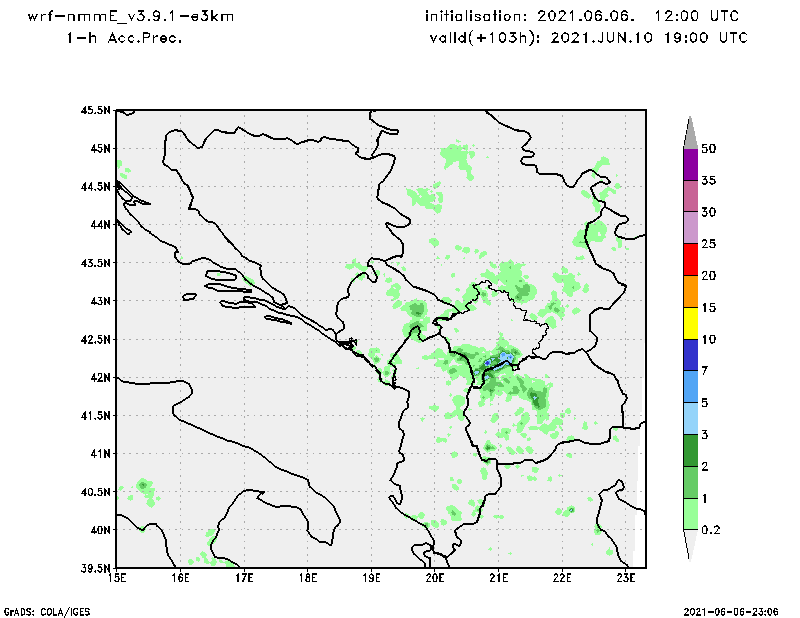
Task: Click the colorbar value label 30
Action: 709,212
